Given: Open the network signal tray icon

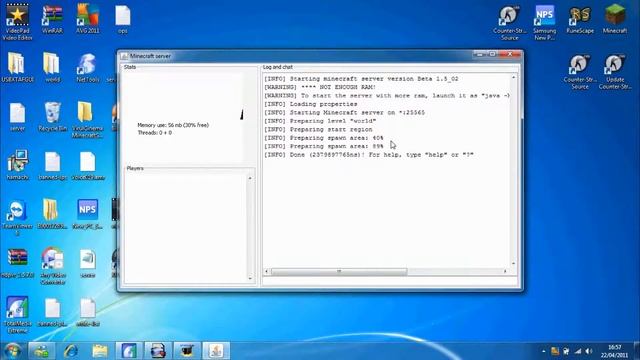Looking at the screenshot, I should 578,351.
